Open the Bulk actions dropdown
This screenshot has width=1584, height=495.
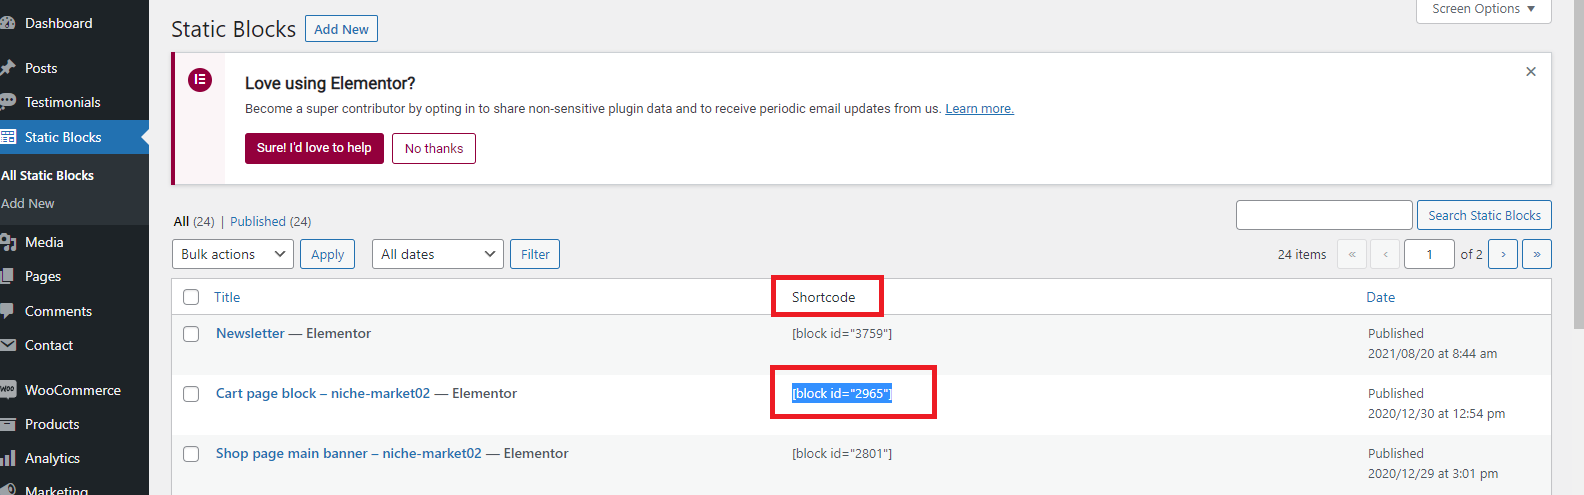point(233,254)
